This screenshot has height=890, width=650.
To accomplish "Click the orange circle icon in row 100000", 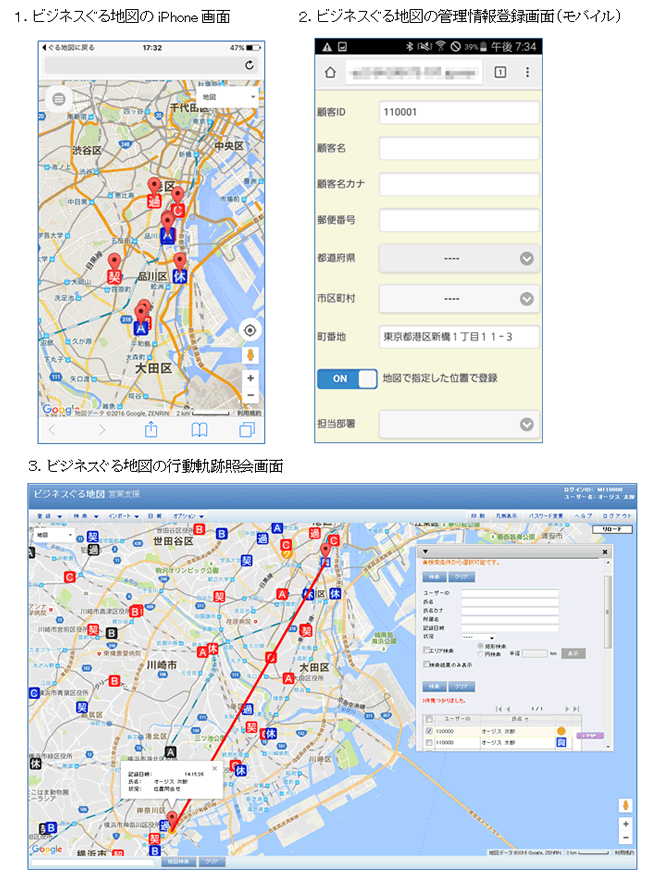I will click(x=561, y=731).
